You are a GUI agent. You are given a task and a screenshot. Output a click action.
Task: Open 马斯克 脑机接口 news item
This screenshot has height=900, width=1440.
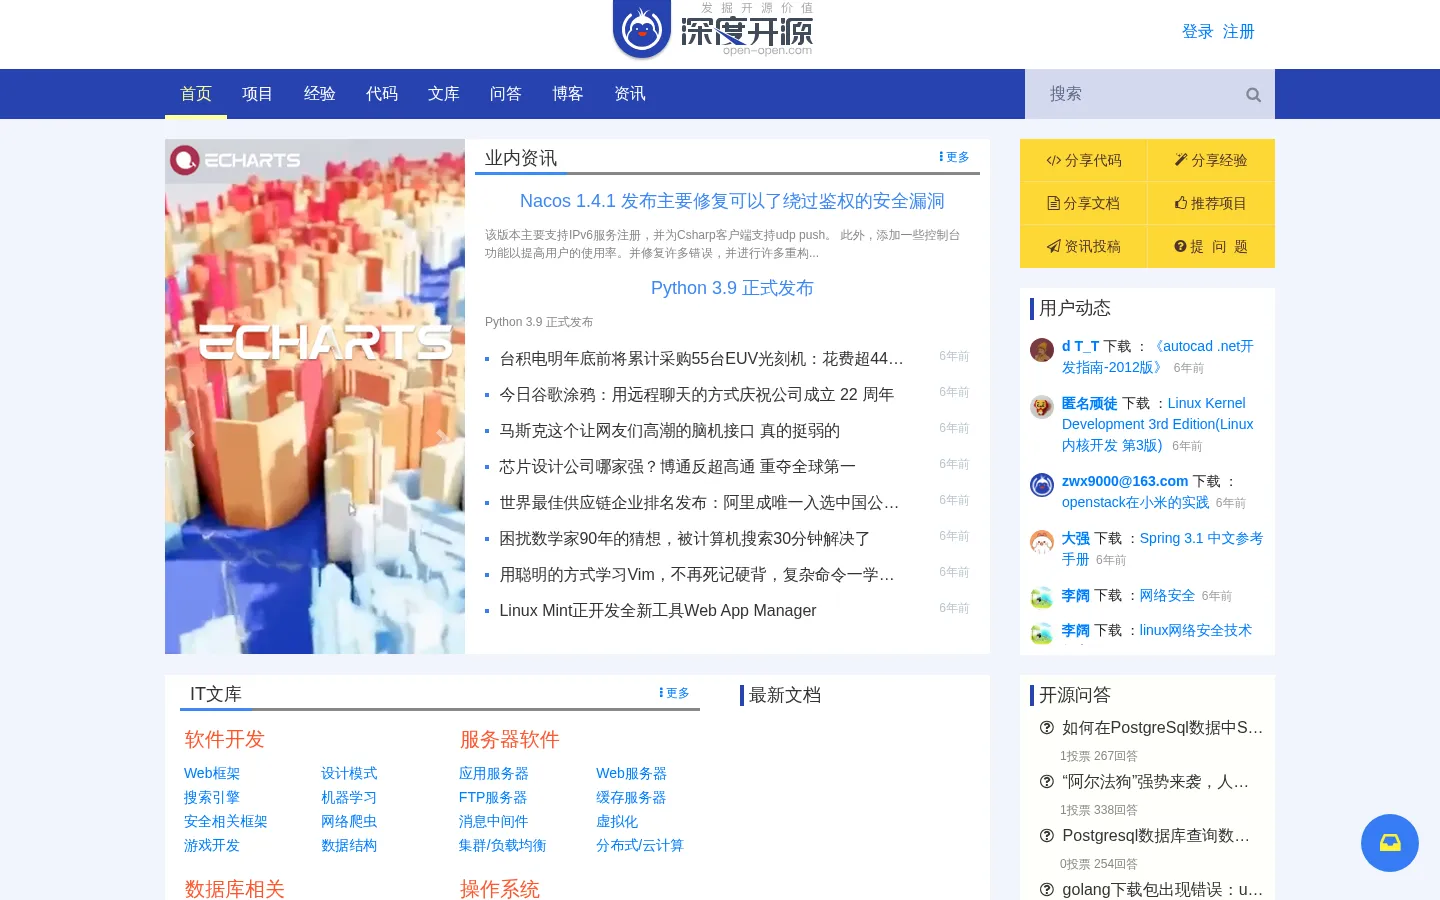point(670,430)
